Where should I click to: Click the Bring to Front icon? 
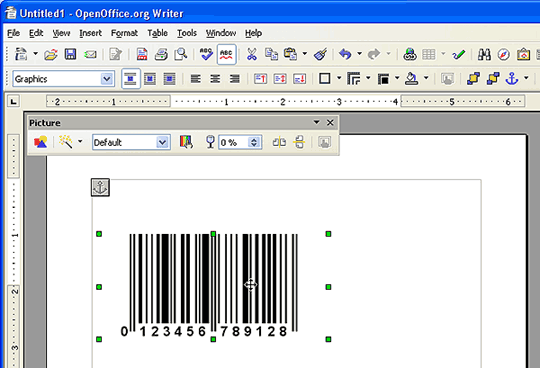pyautogui.click(x=474, y=79)
